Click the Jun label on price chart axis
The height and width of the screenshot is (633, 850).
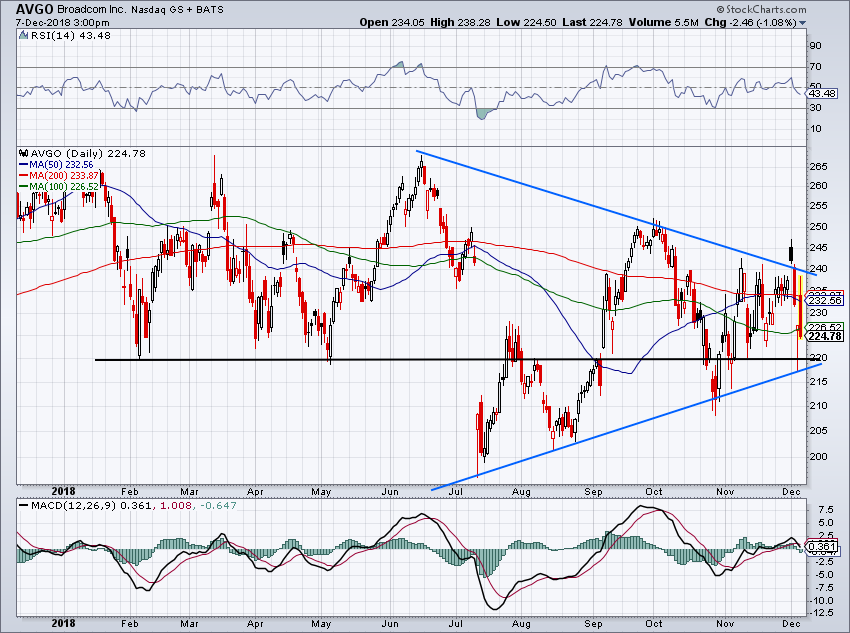390,492
